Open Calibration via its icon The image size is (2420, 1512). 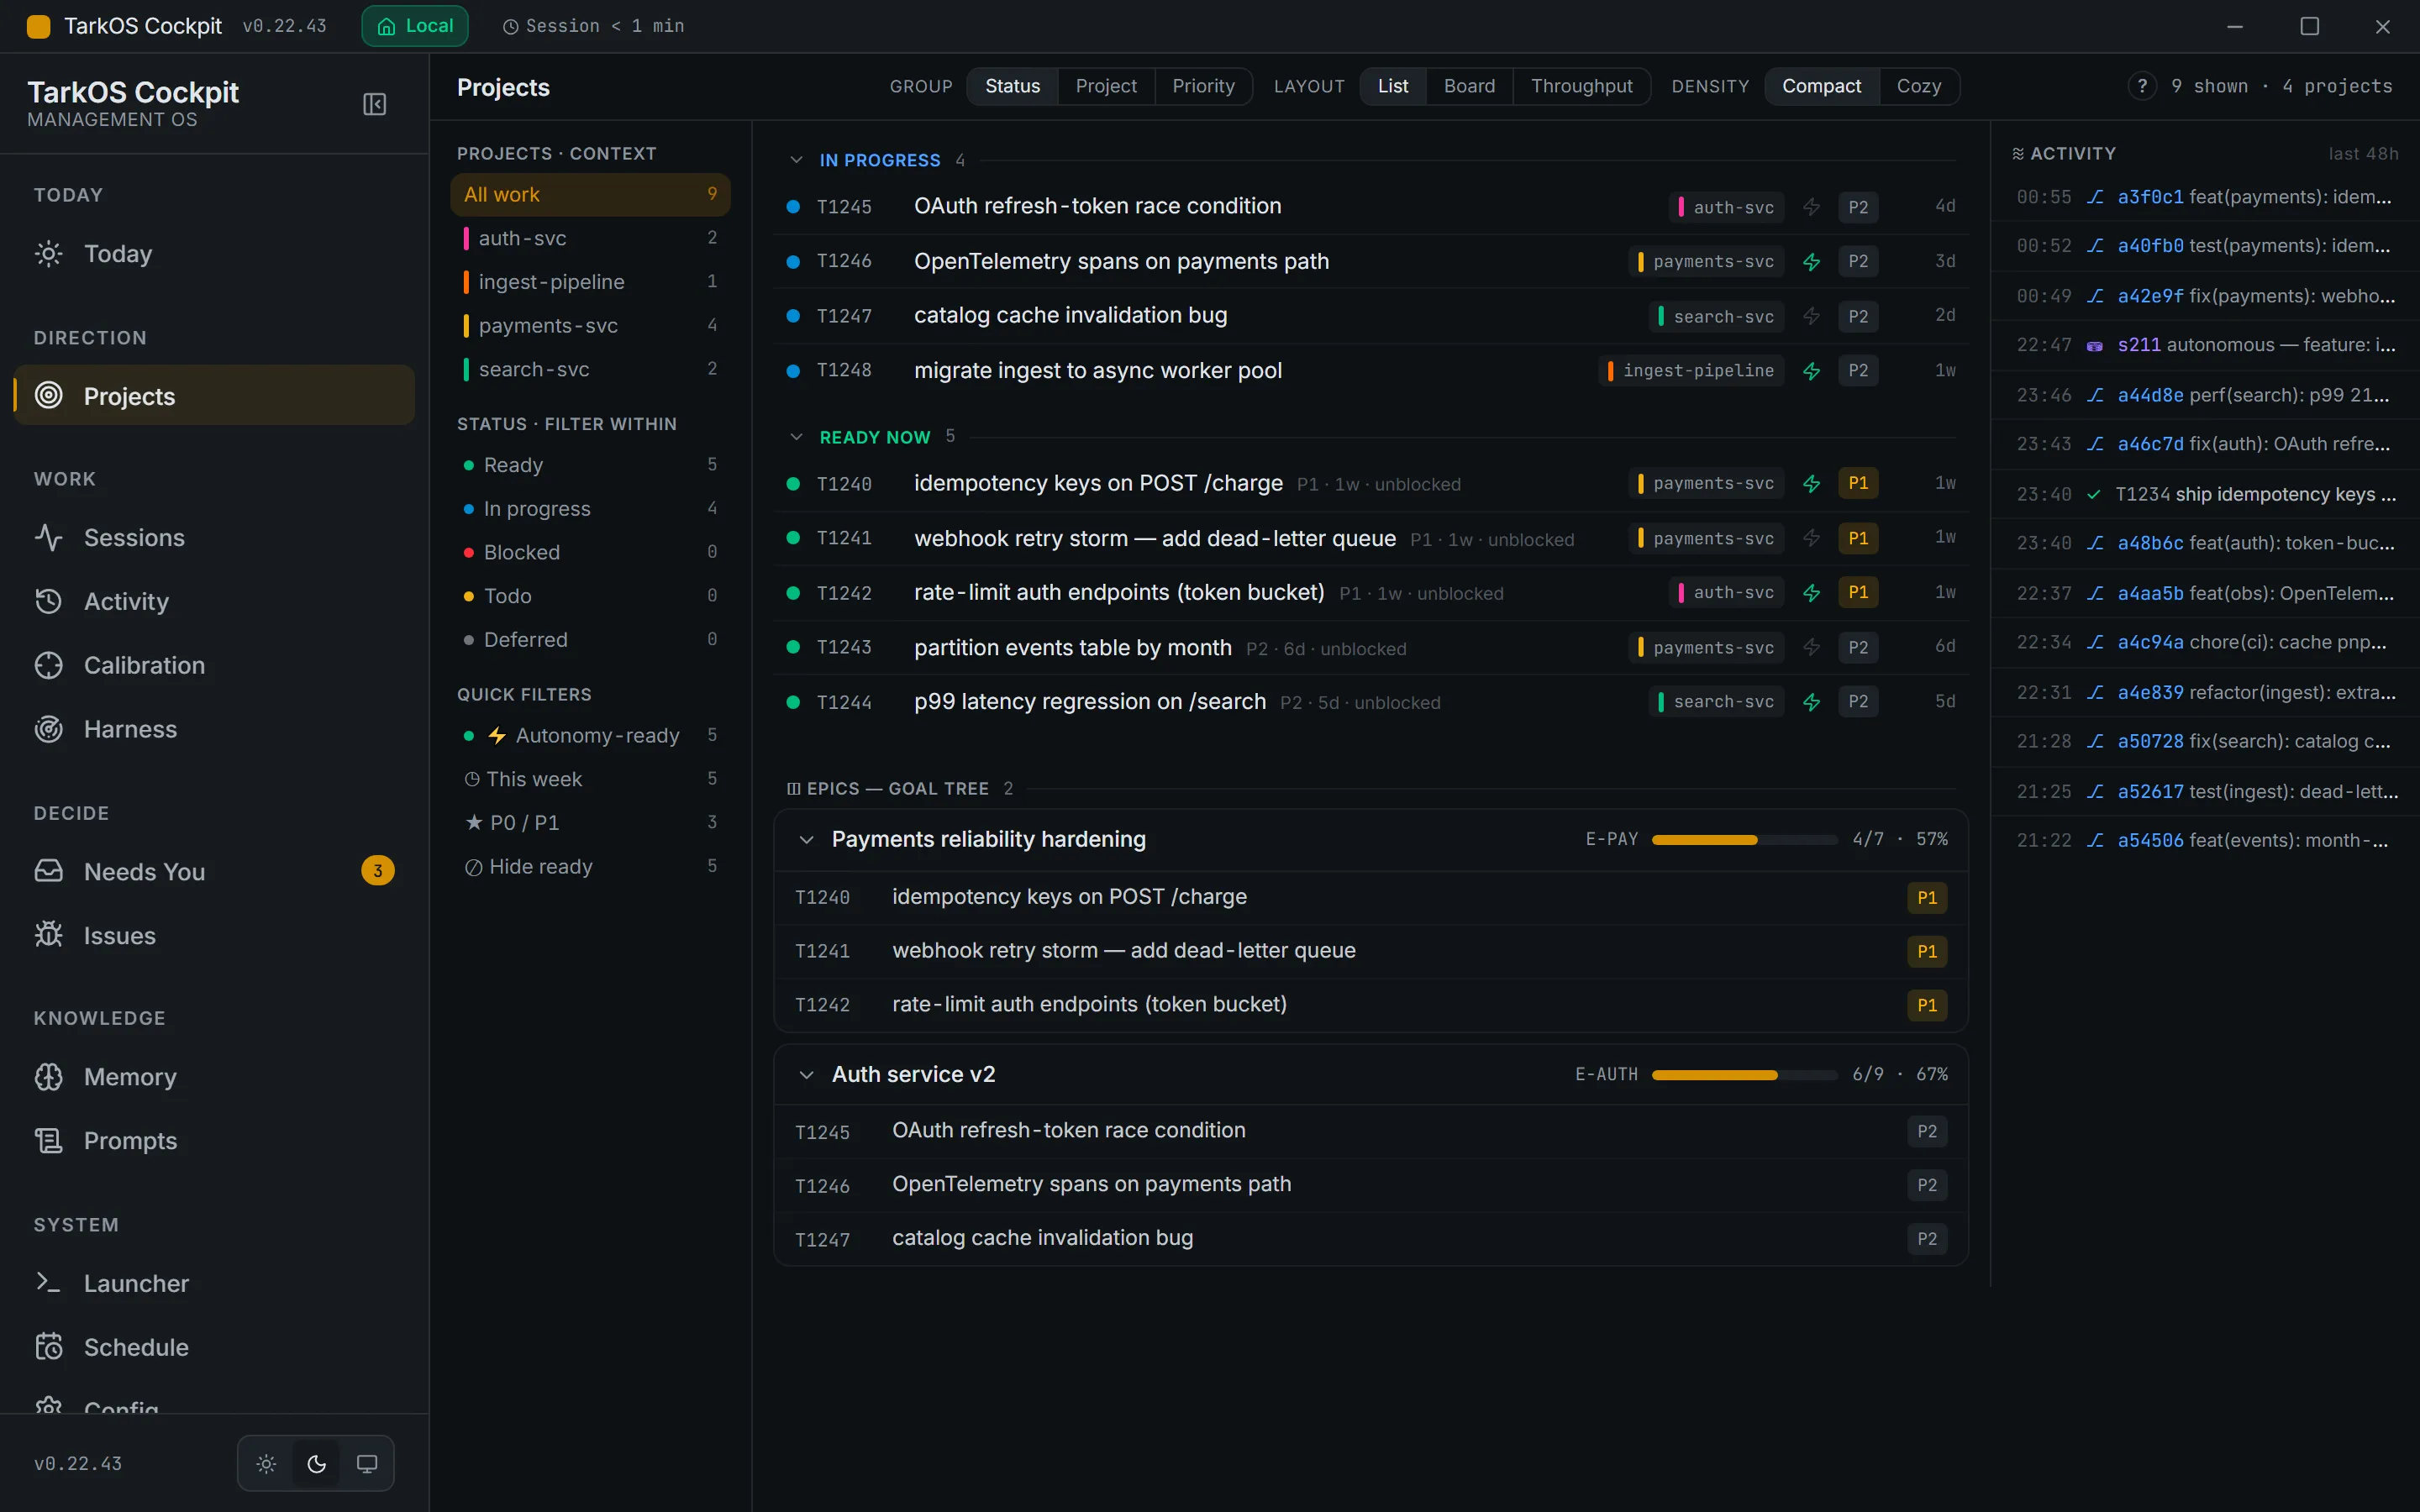[x=48, y=666]
